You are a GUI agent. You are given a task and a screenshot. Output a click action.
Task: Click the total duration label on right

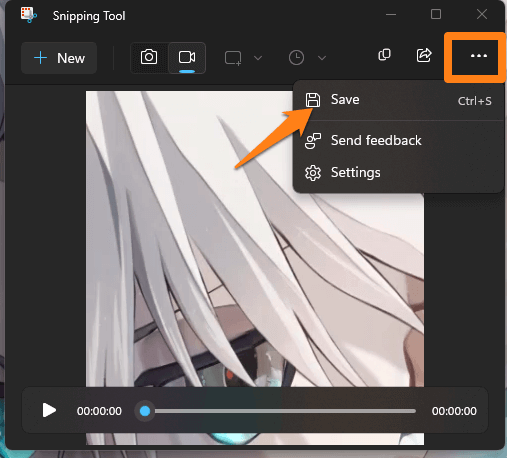(454, 411)
